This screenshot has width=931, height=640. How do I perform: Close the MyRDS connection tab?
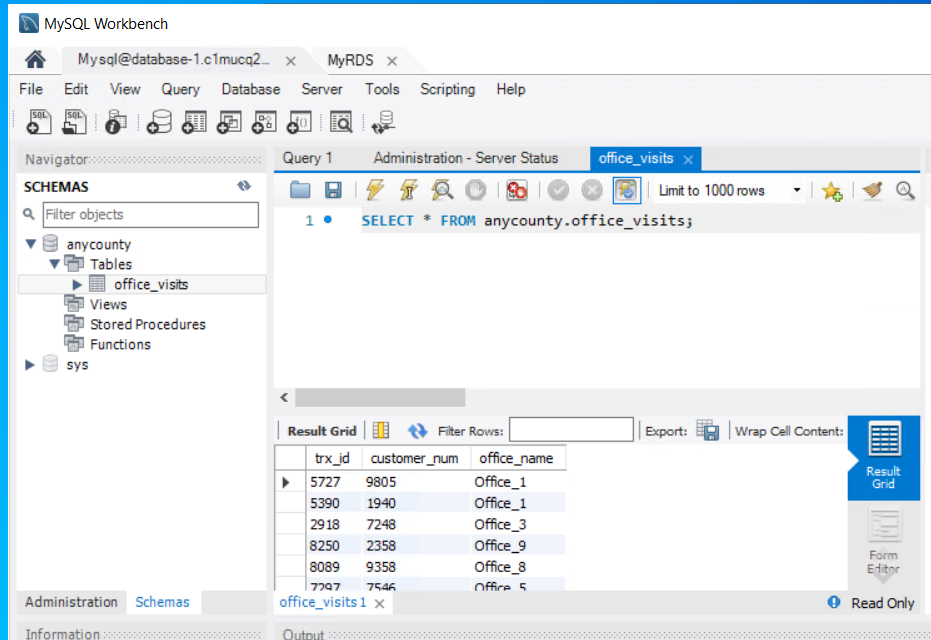(x=392, y=61)
